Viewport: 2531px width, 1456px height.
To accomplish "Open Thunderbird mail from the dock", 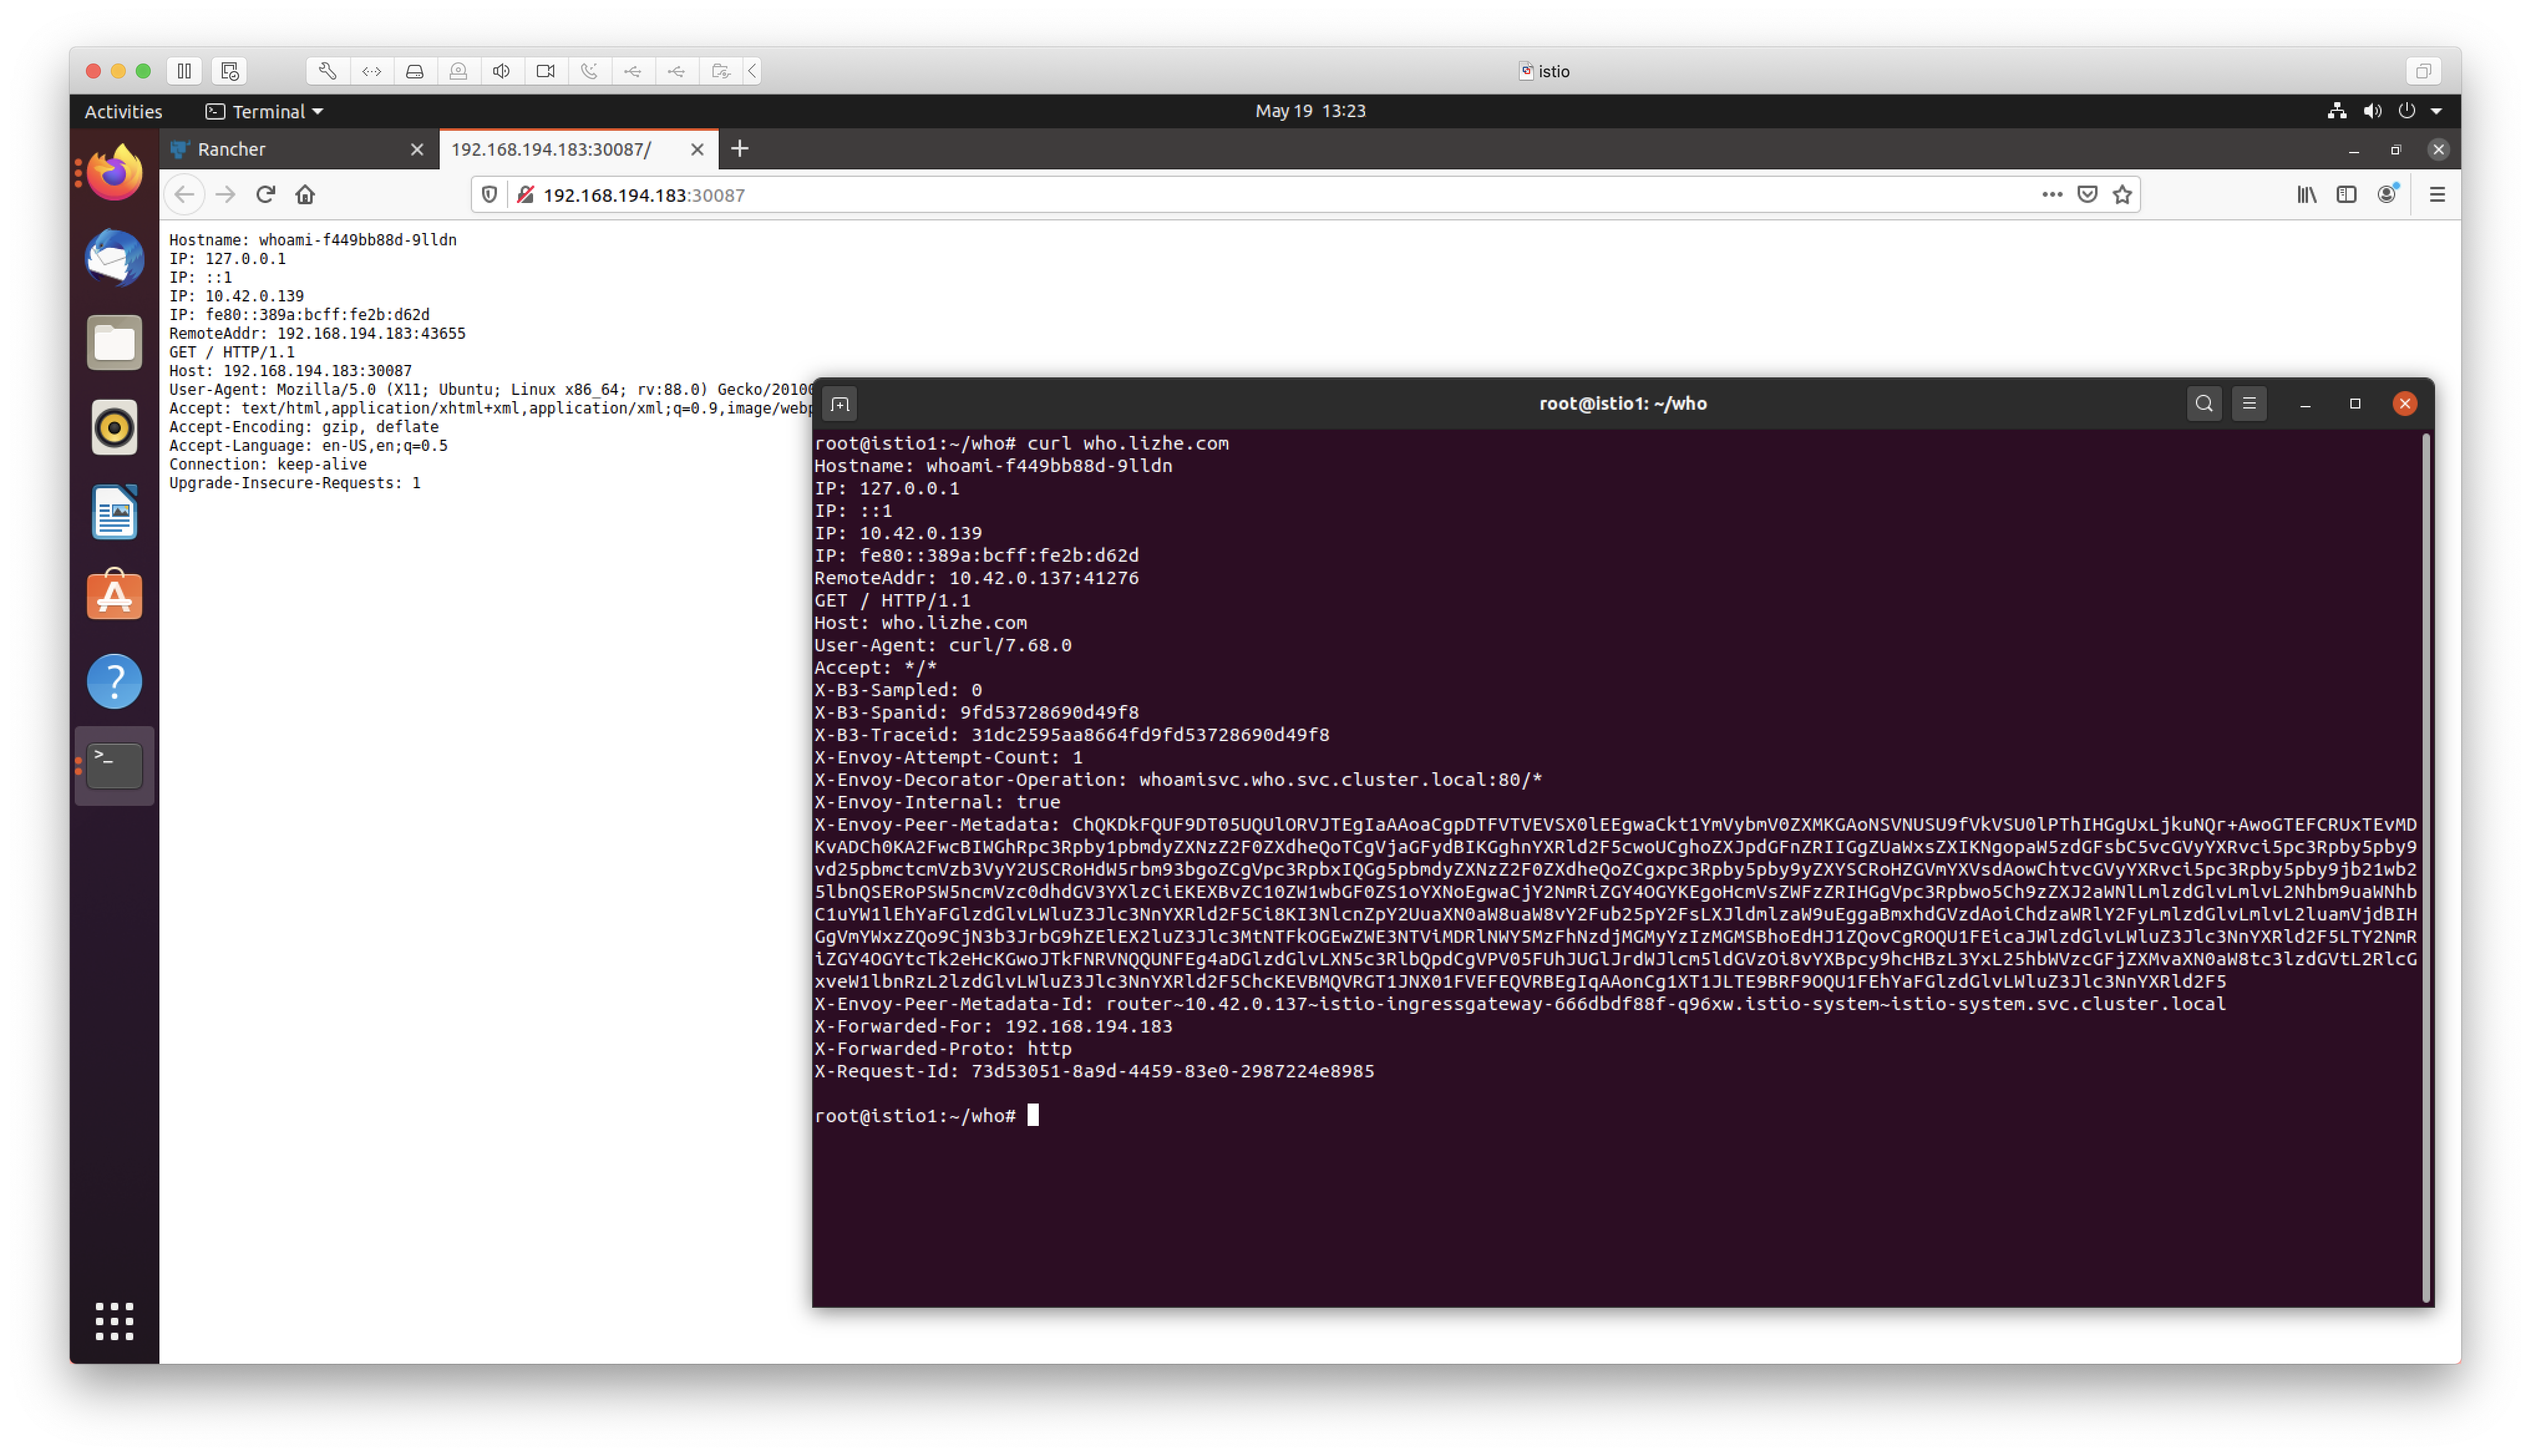I will [x=114, y=258].
